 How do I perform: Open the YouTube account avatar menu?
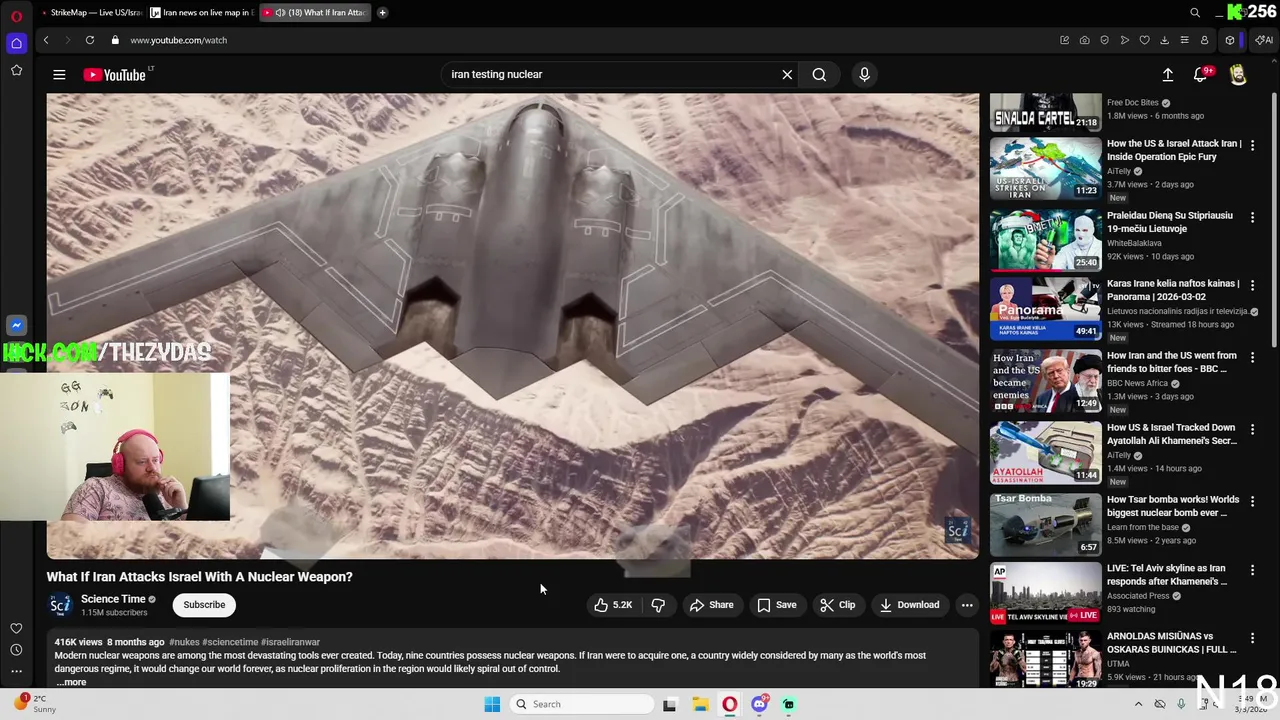pyautogui.click(x=1238, y=75)
